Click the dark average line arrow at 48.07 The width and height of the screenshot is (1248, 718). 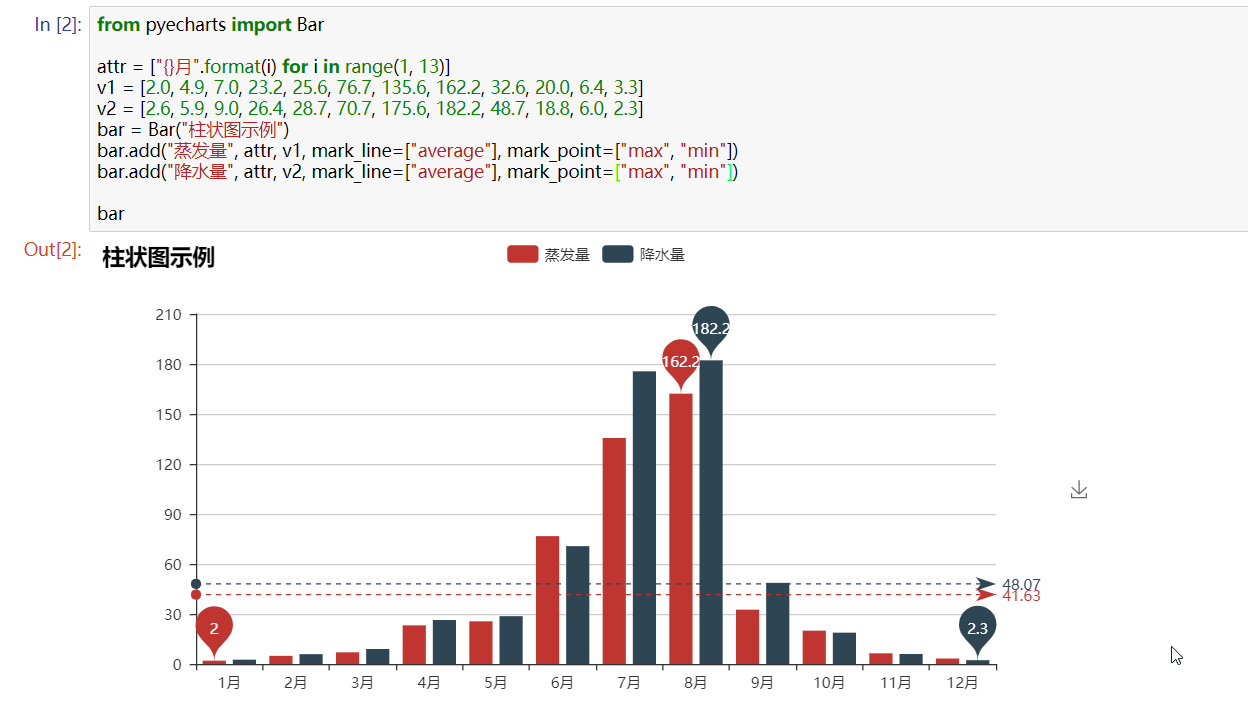point(986,584)
